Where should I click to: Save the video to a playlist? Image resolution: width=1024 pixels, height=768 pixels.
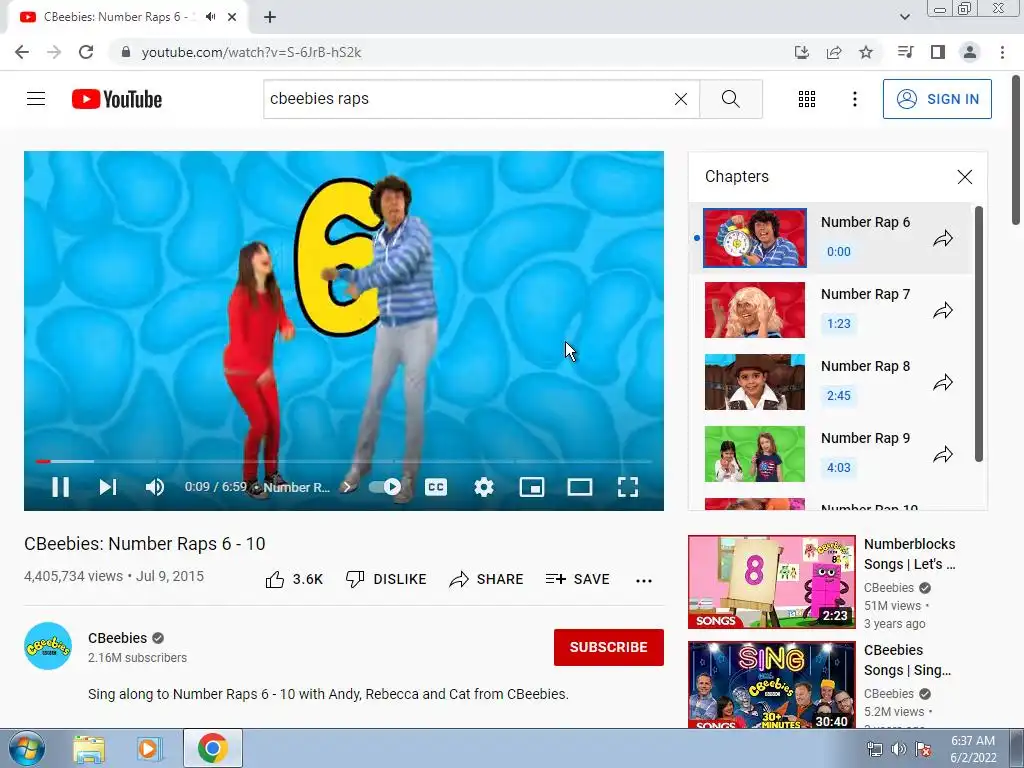click(x=577, y=579)
